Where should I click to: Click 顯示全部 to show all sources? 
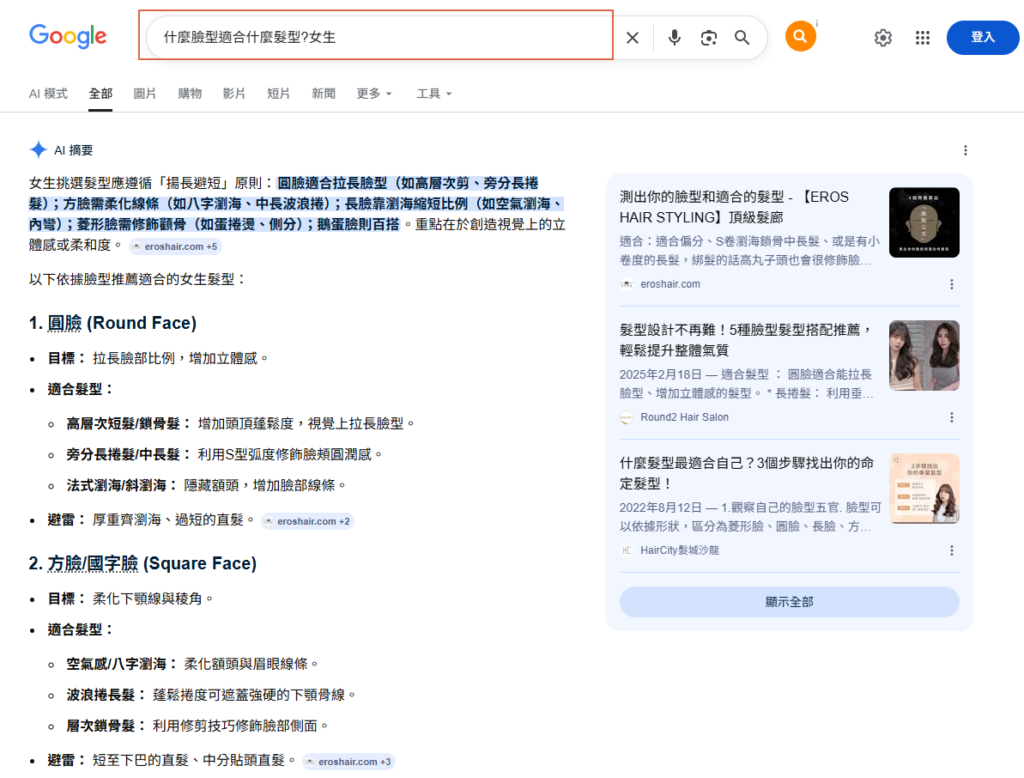(x=789, y=602)
